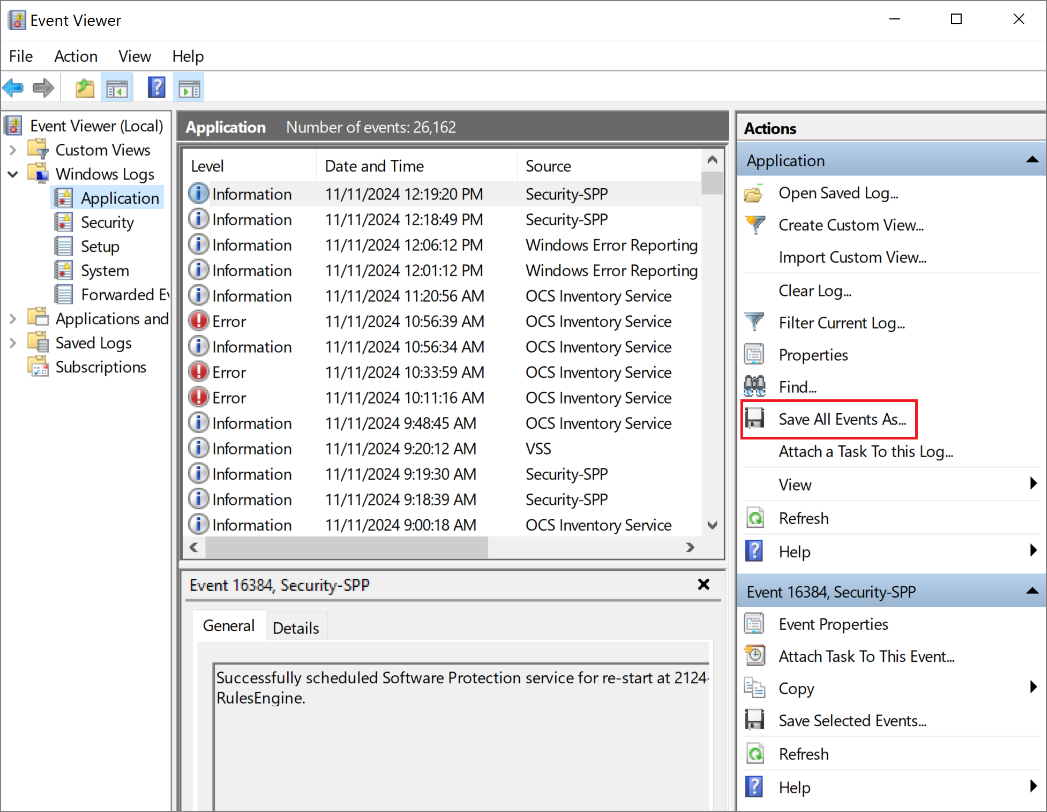Click the System log icon in tree
Viewport: 1047px width, 812px height.
coord(64,270)
